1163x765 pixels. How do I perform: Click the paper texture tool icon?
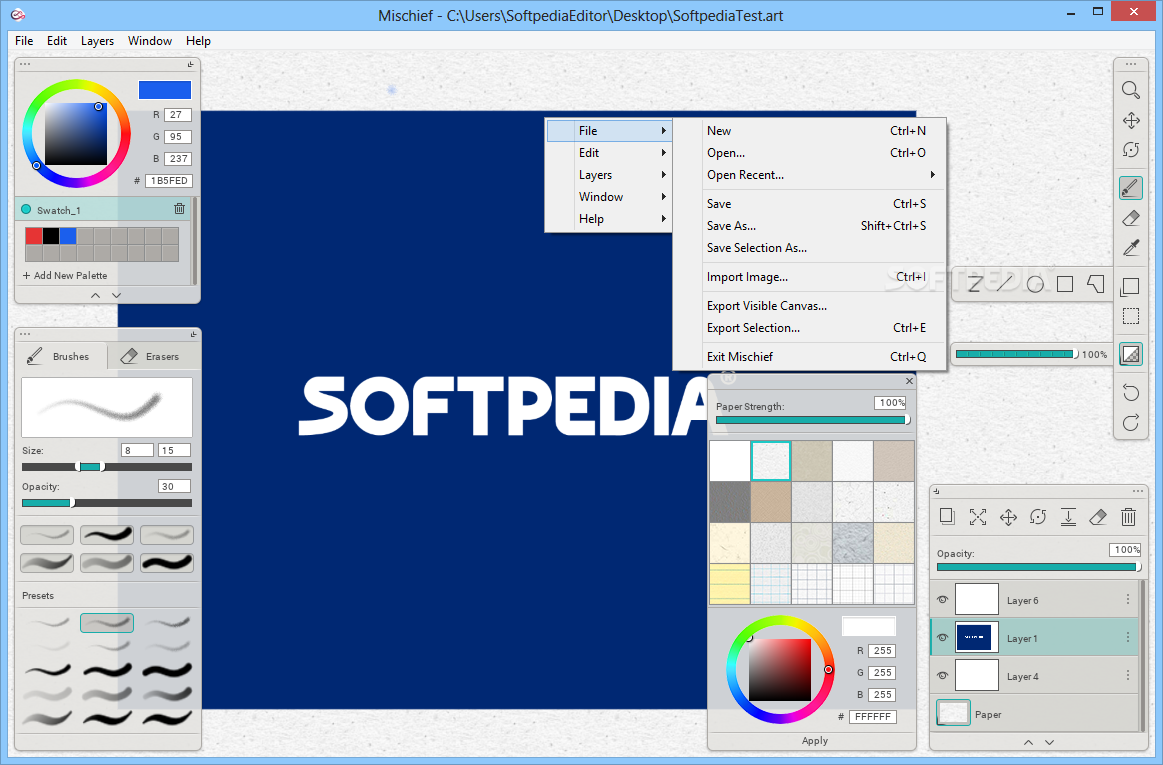[x=1130, y=354]
